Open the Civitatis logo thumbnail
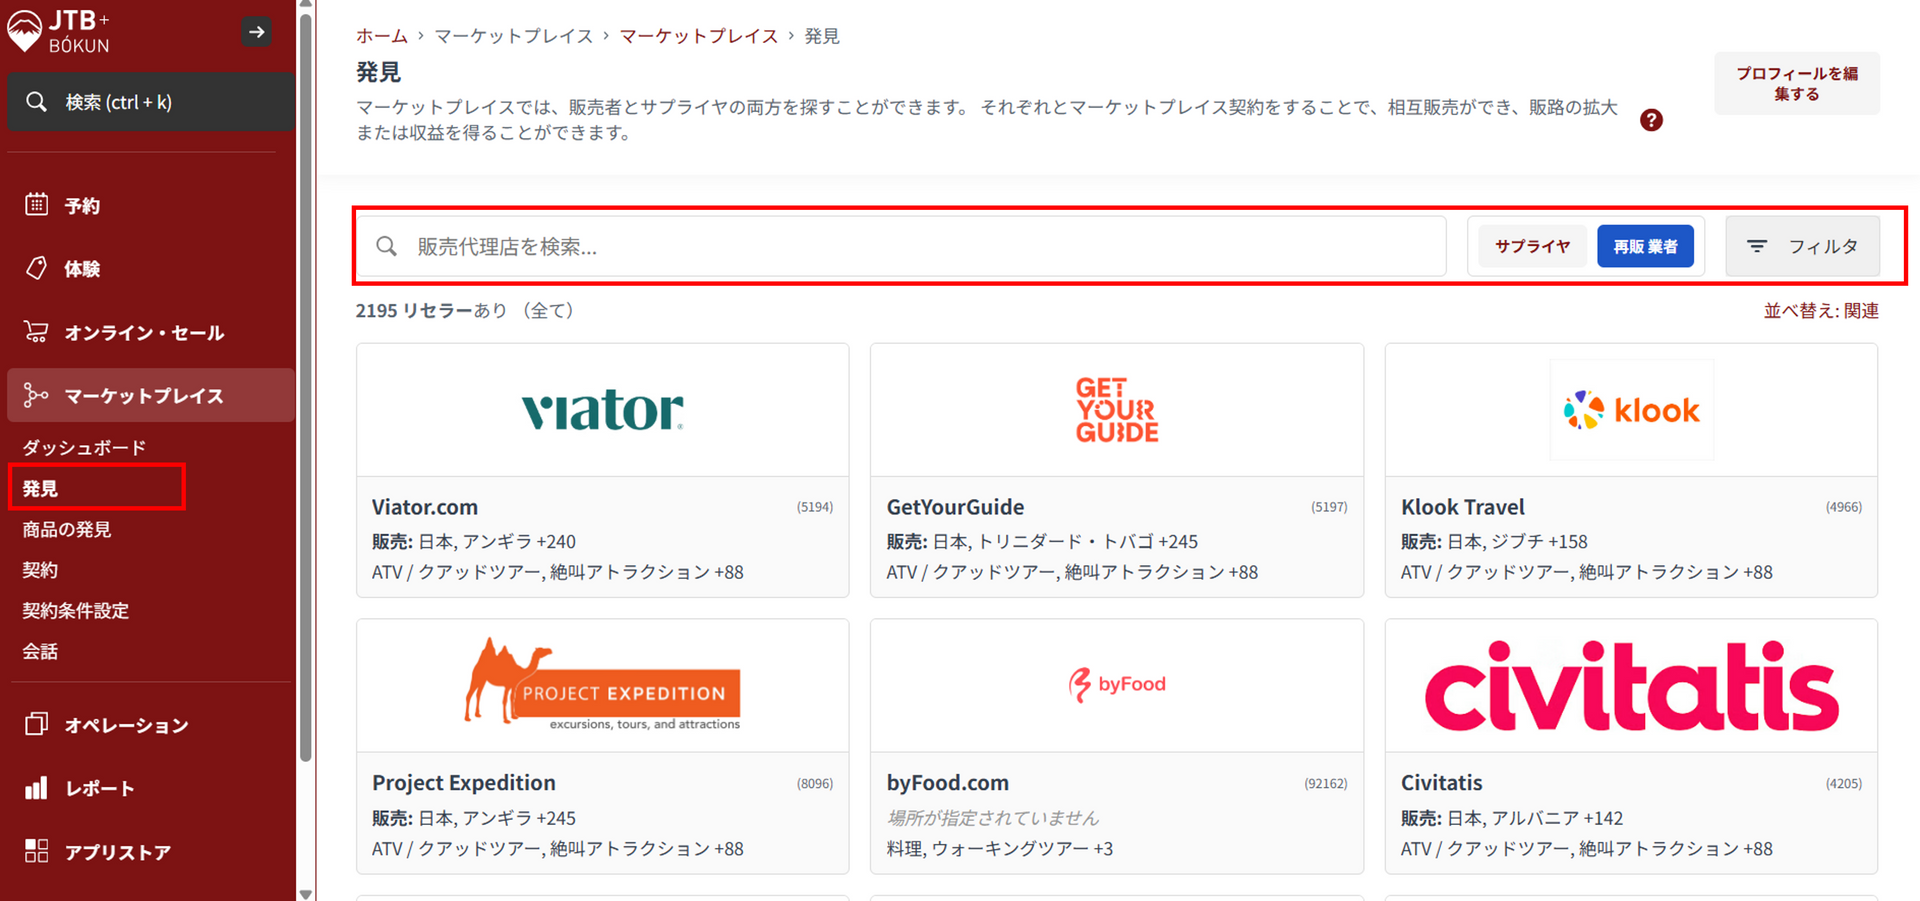This screenshot has height=901, width=1920. tap(1631, 686)
